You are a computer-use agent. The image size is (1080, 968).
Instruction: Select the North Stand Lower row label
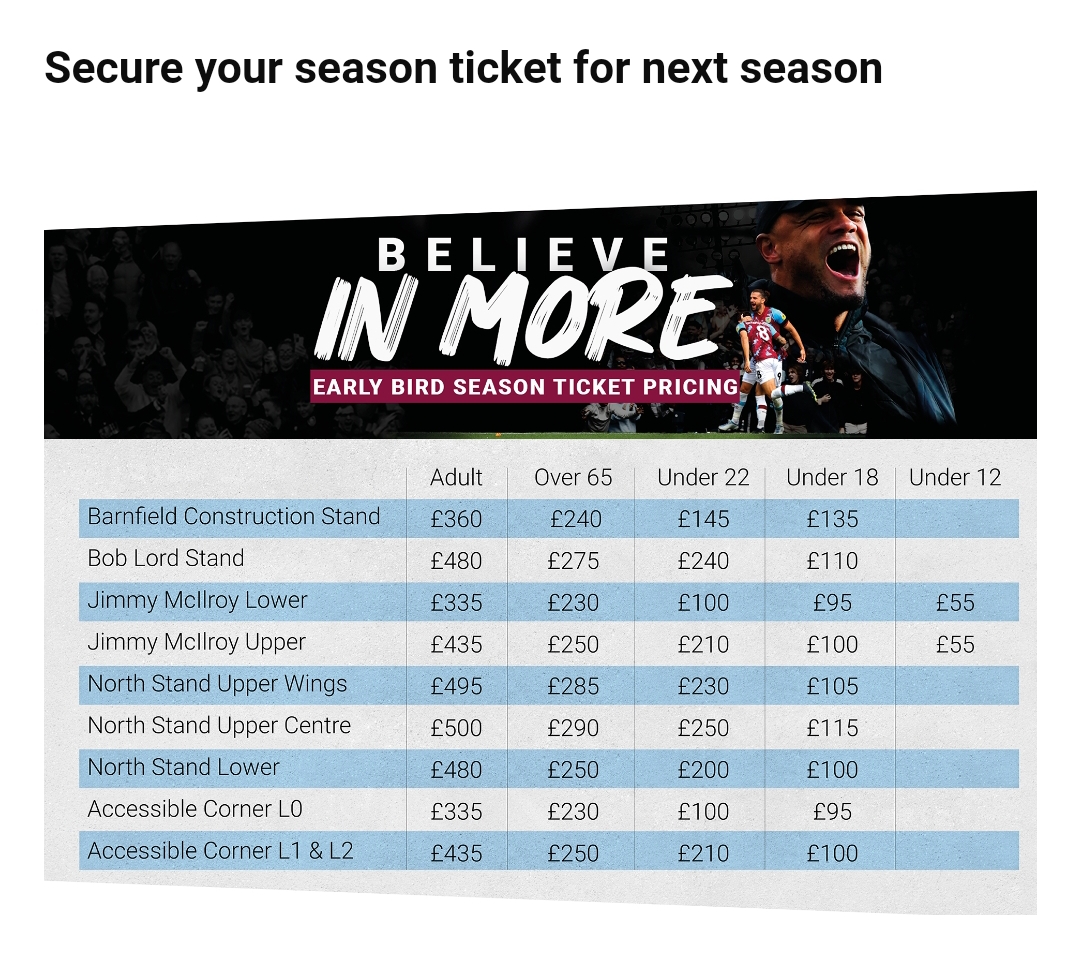[x=184, y=768]
